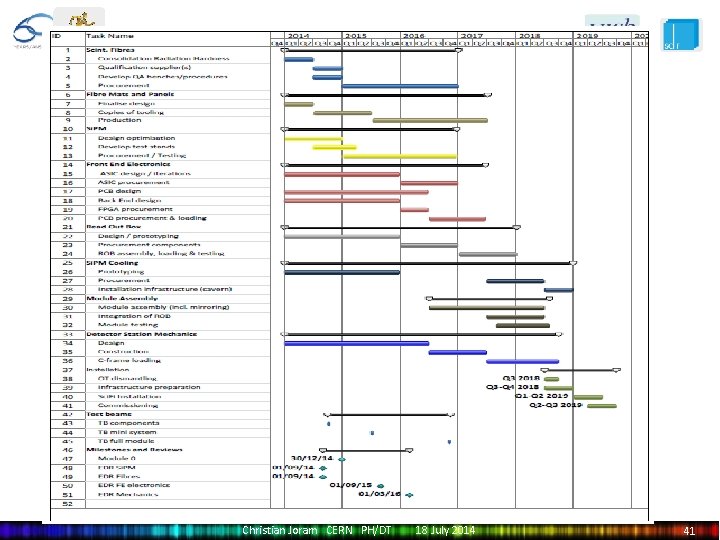The image size is (720, 540).
Task: Click the 'Installation infrastructure (cavern)' task name
Action: (x=165, y=289)
